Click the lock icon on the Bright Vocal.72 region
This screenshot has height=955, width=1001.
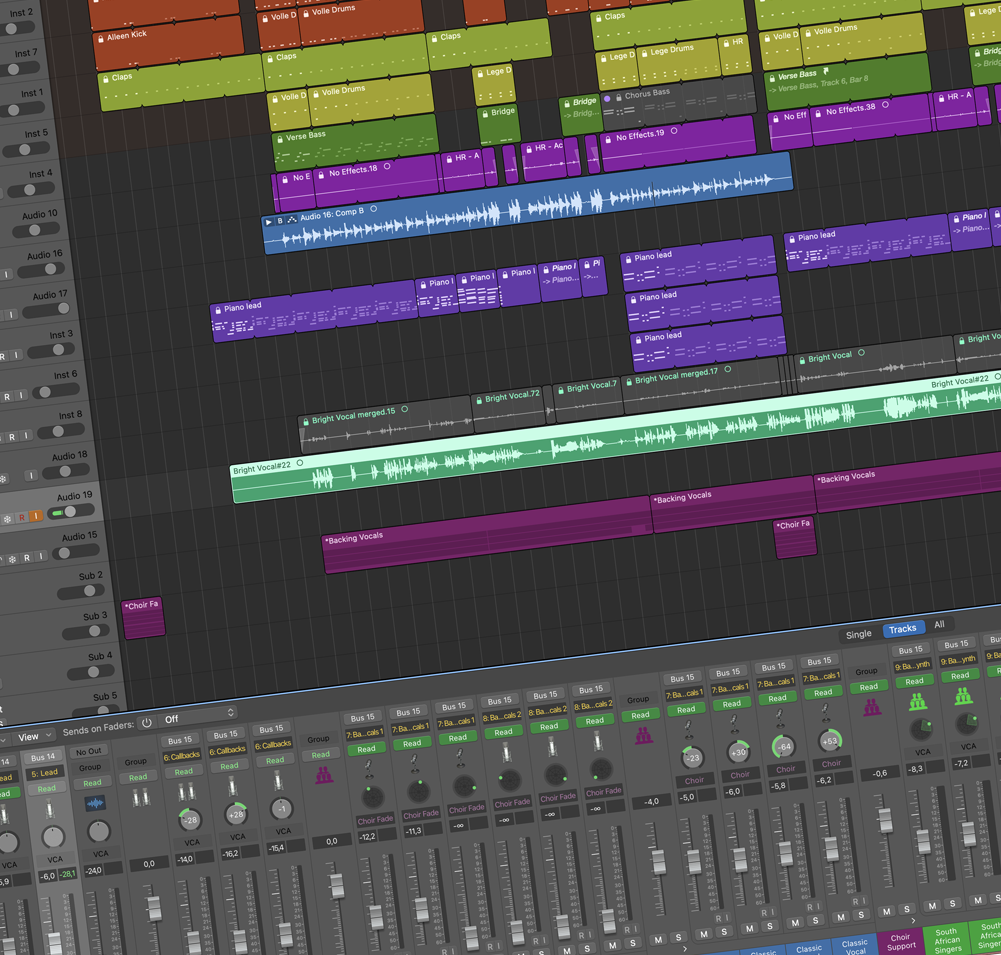coord(479,400)
